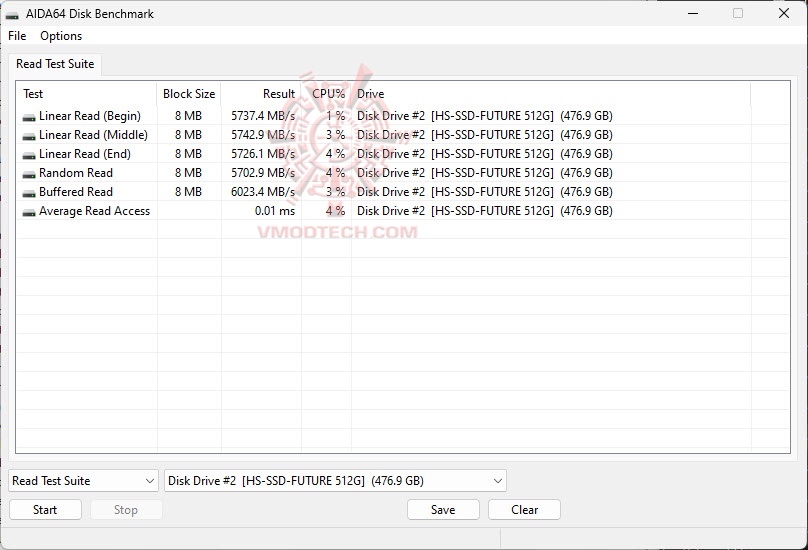Click the drive icon beside Linear Read (Begin)
Image resolution: width=808 pixels, height=550 pixels.
[29, 118]
